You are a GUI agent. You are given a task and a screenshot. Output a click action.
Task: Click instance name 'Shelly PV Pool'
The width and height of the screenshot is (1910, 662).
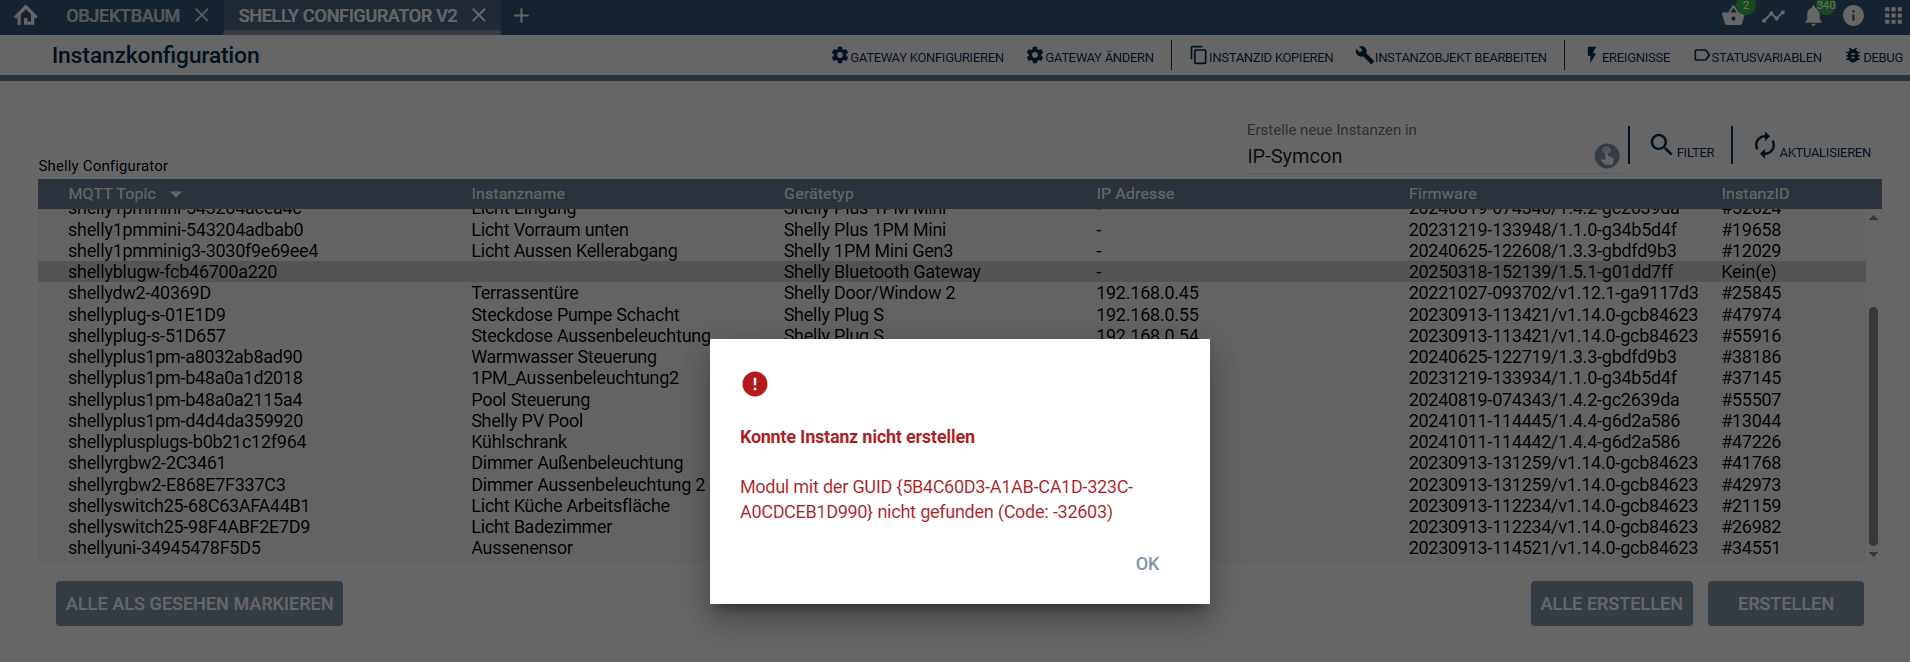tap(527, 421)
